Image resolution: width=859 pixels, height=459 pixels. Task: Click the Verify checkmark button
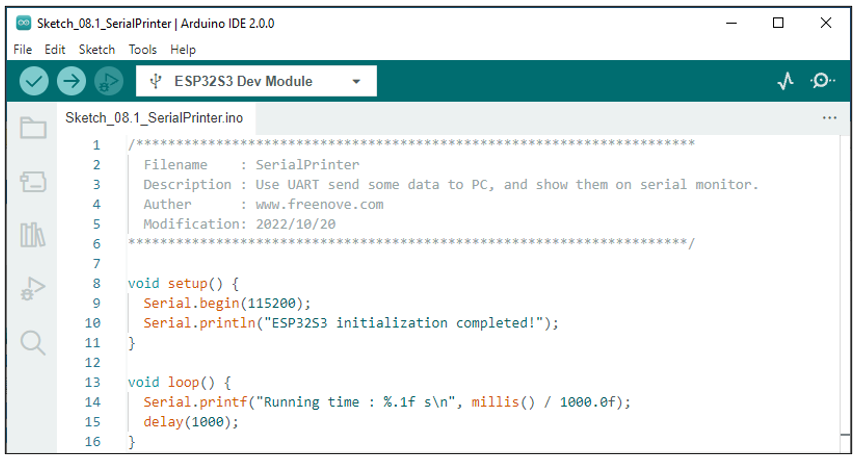coord(34,81)
